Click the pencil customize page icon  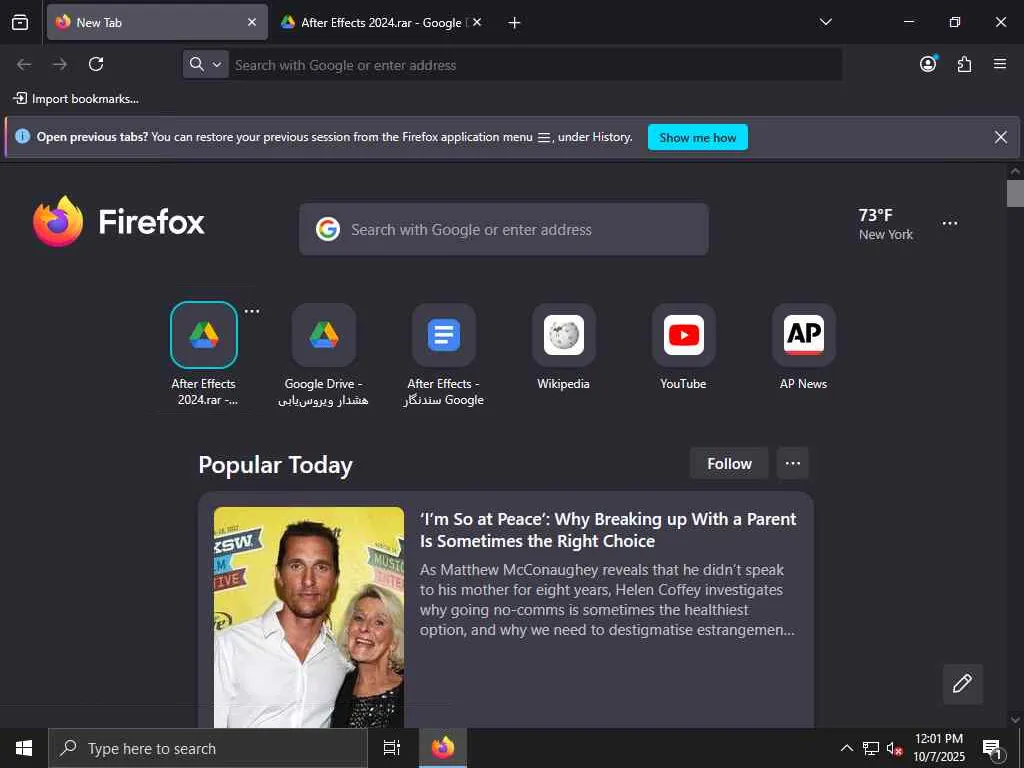[x=963, y=684]
